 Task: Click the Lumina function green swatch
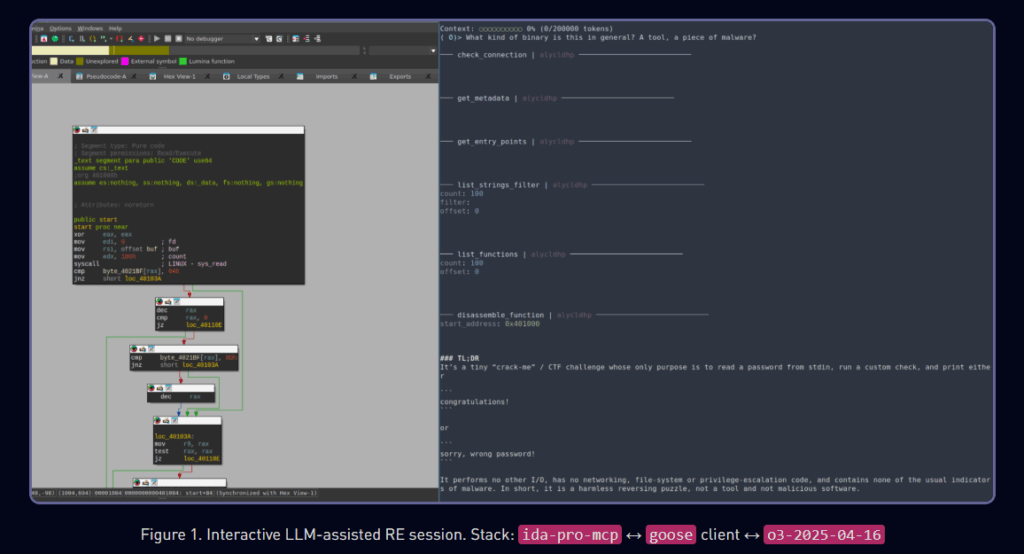tap(183, 61)
